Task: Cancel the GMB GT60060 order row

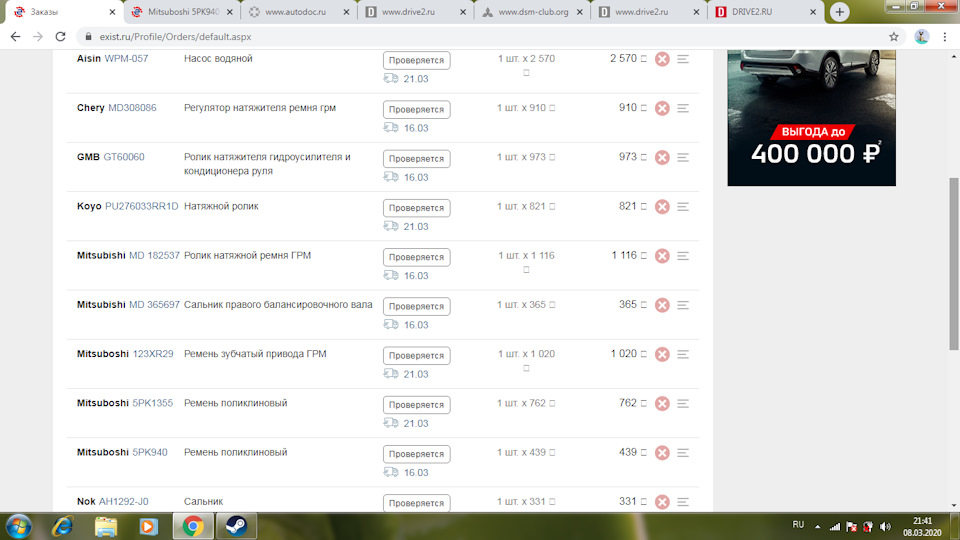Action: pos(662,157)
